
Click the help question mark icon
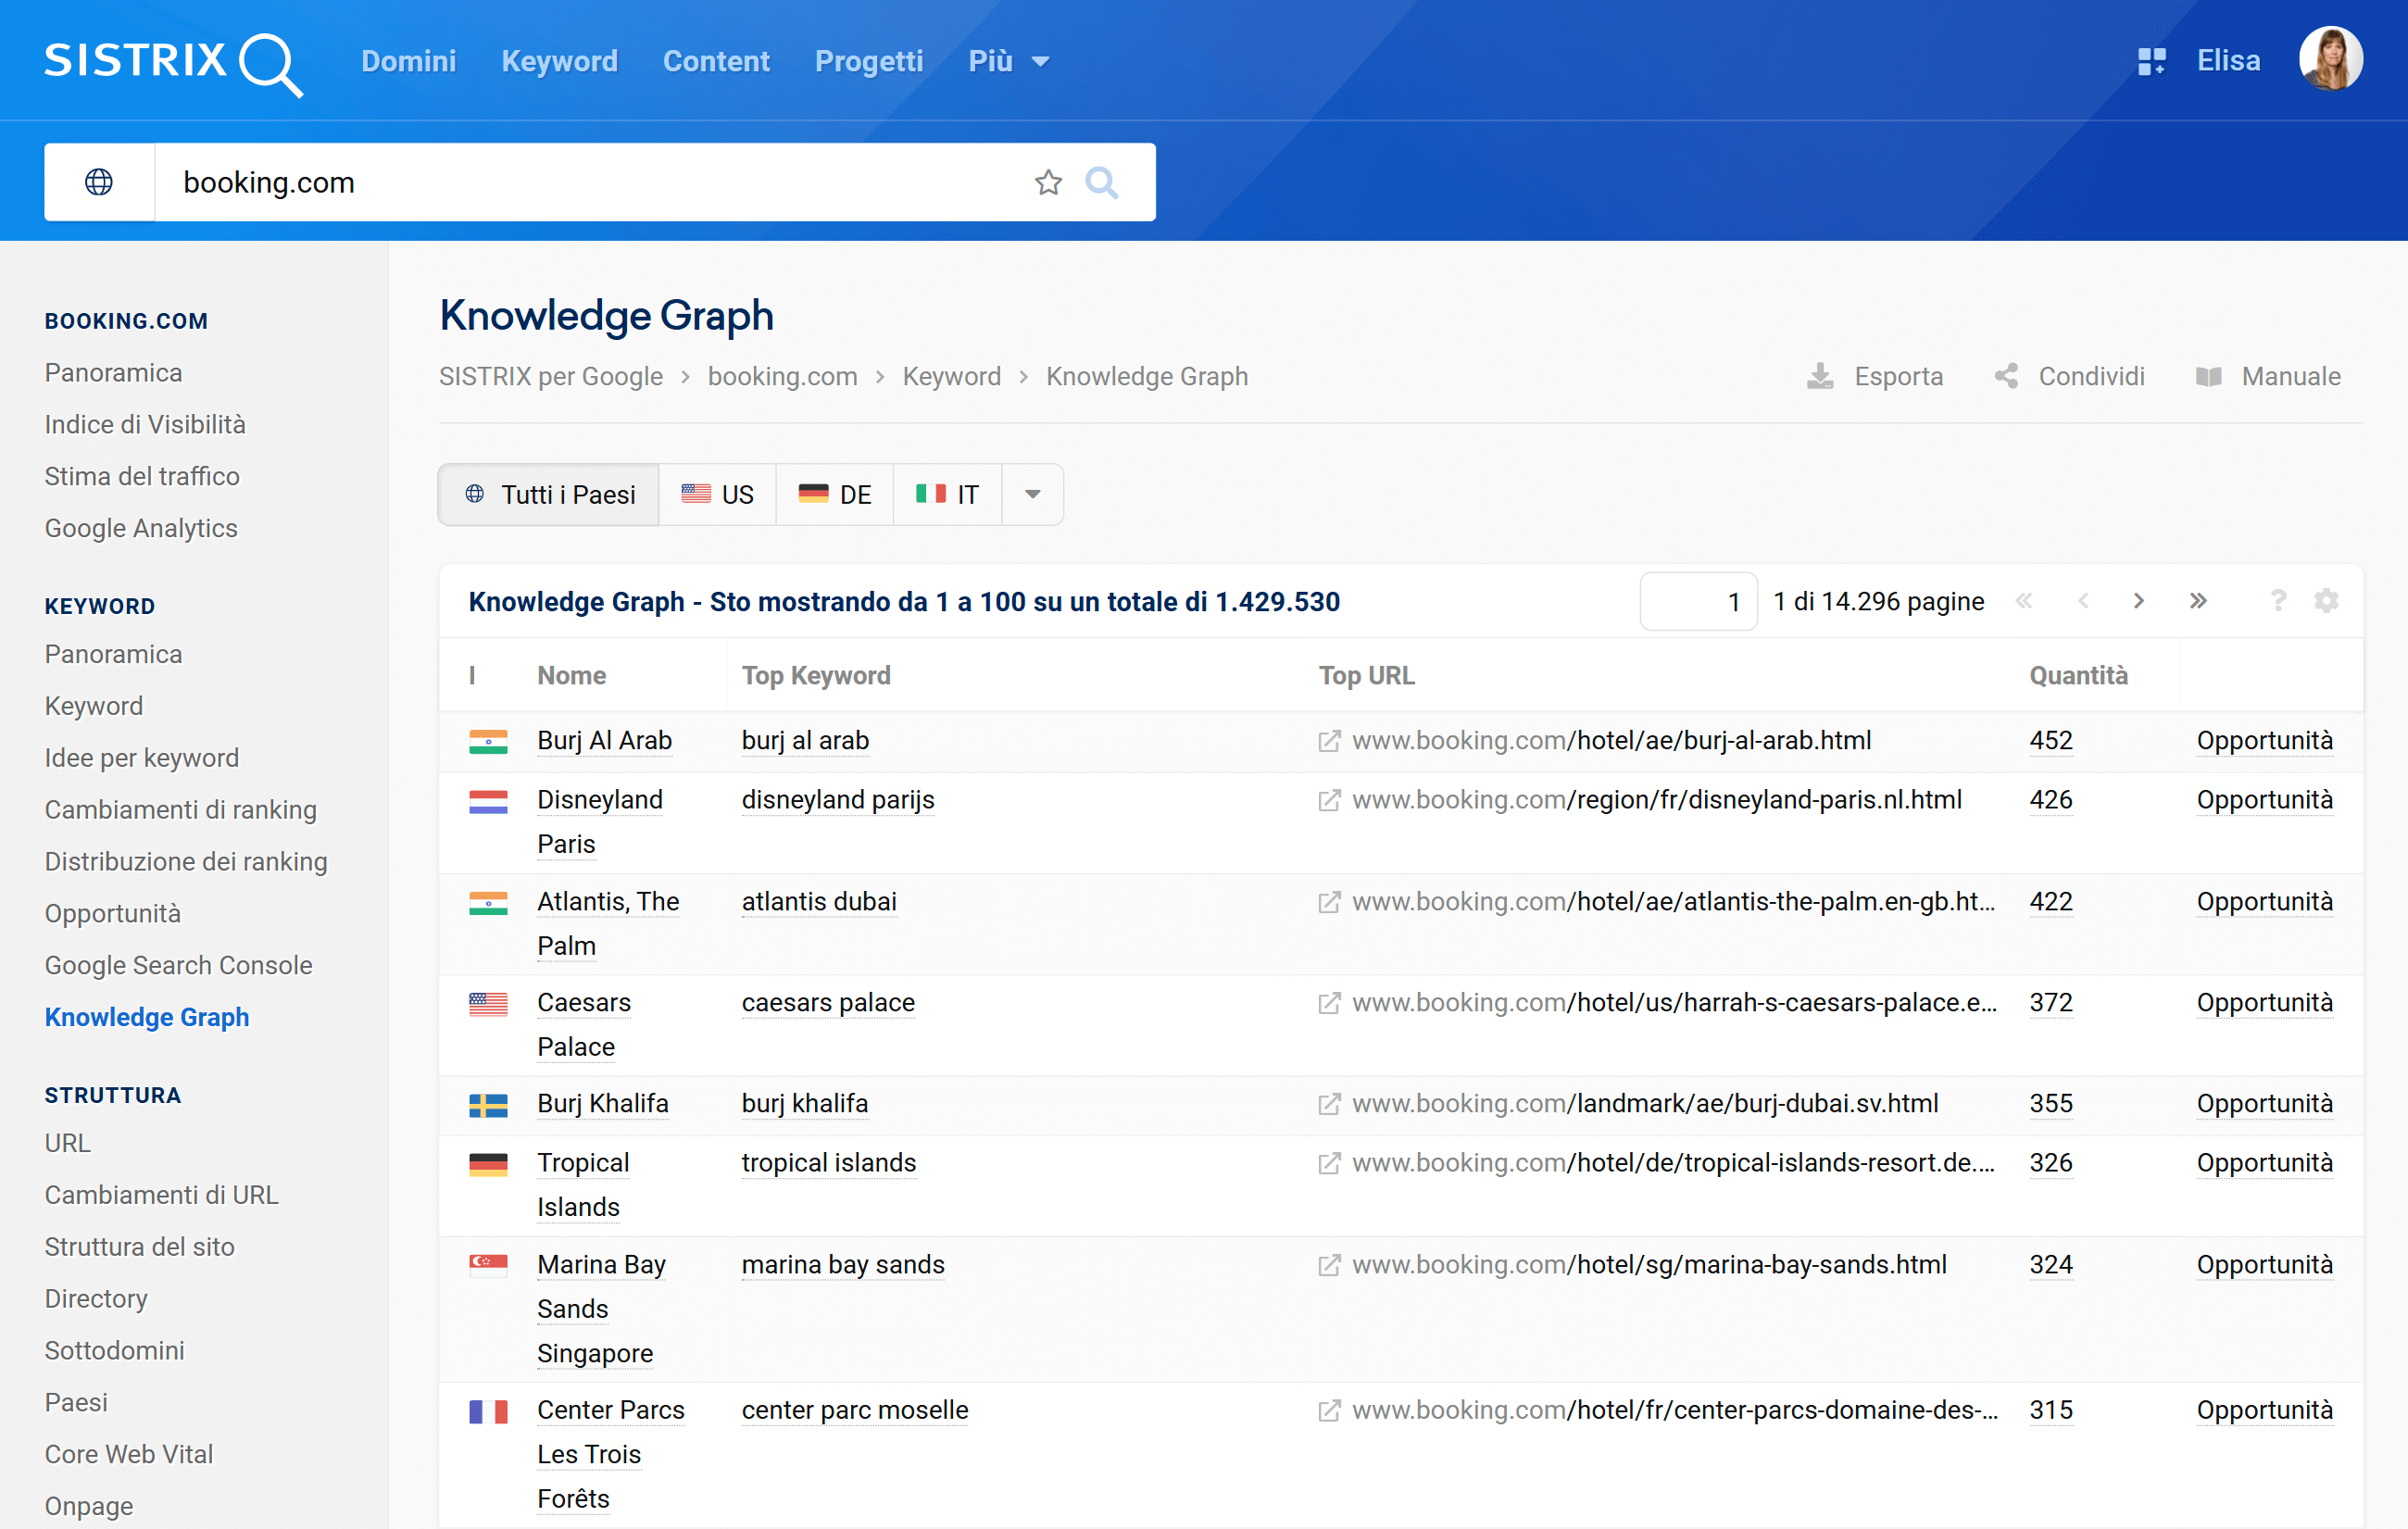pyautogui.click(x=2278, y=601)
